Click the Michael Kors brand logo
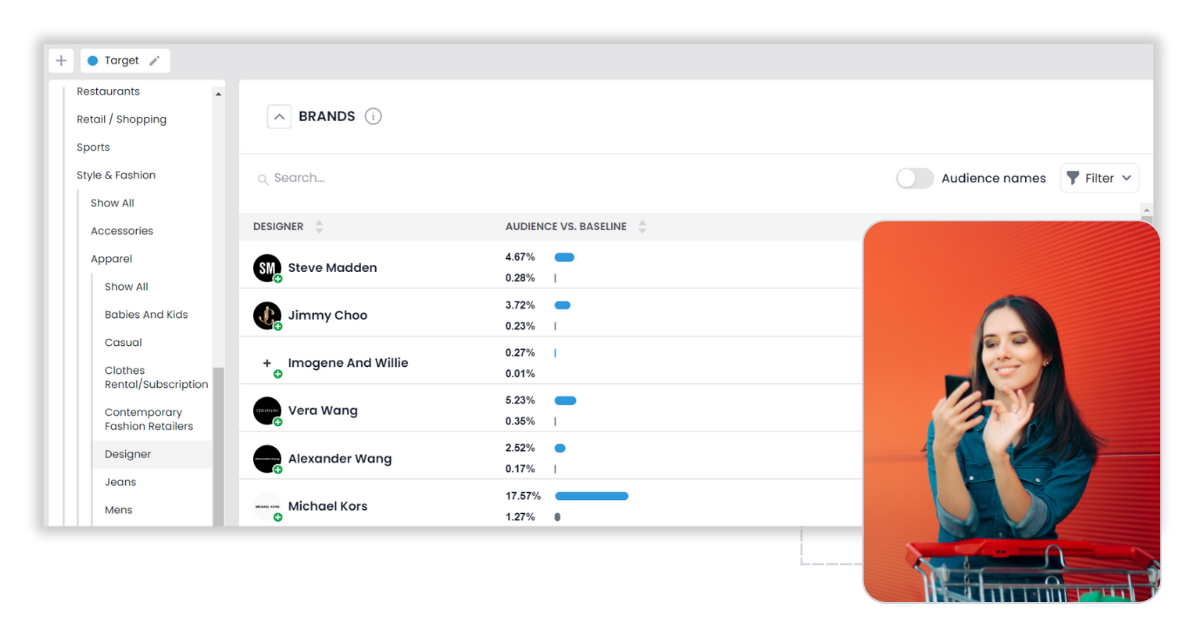This screenshot has width=1200, height=628. click(267, 506)
